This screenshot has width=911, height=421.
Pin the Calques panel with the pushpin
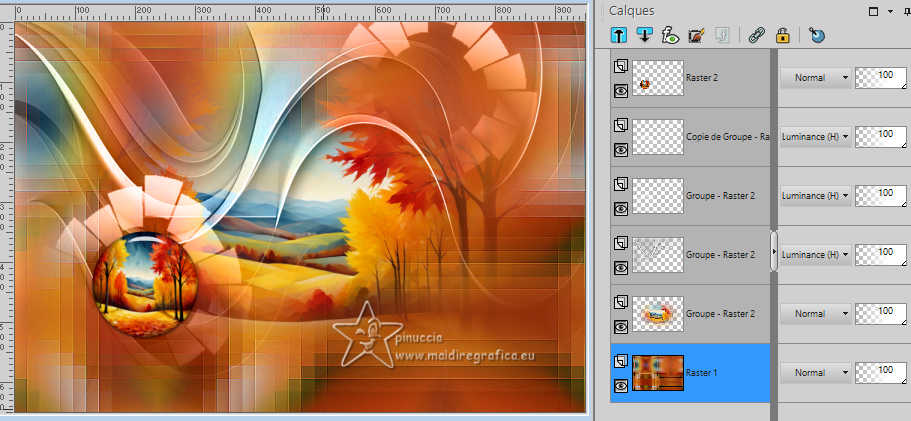[x=907, y=11]
